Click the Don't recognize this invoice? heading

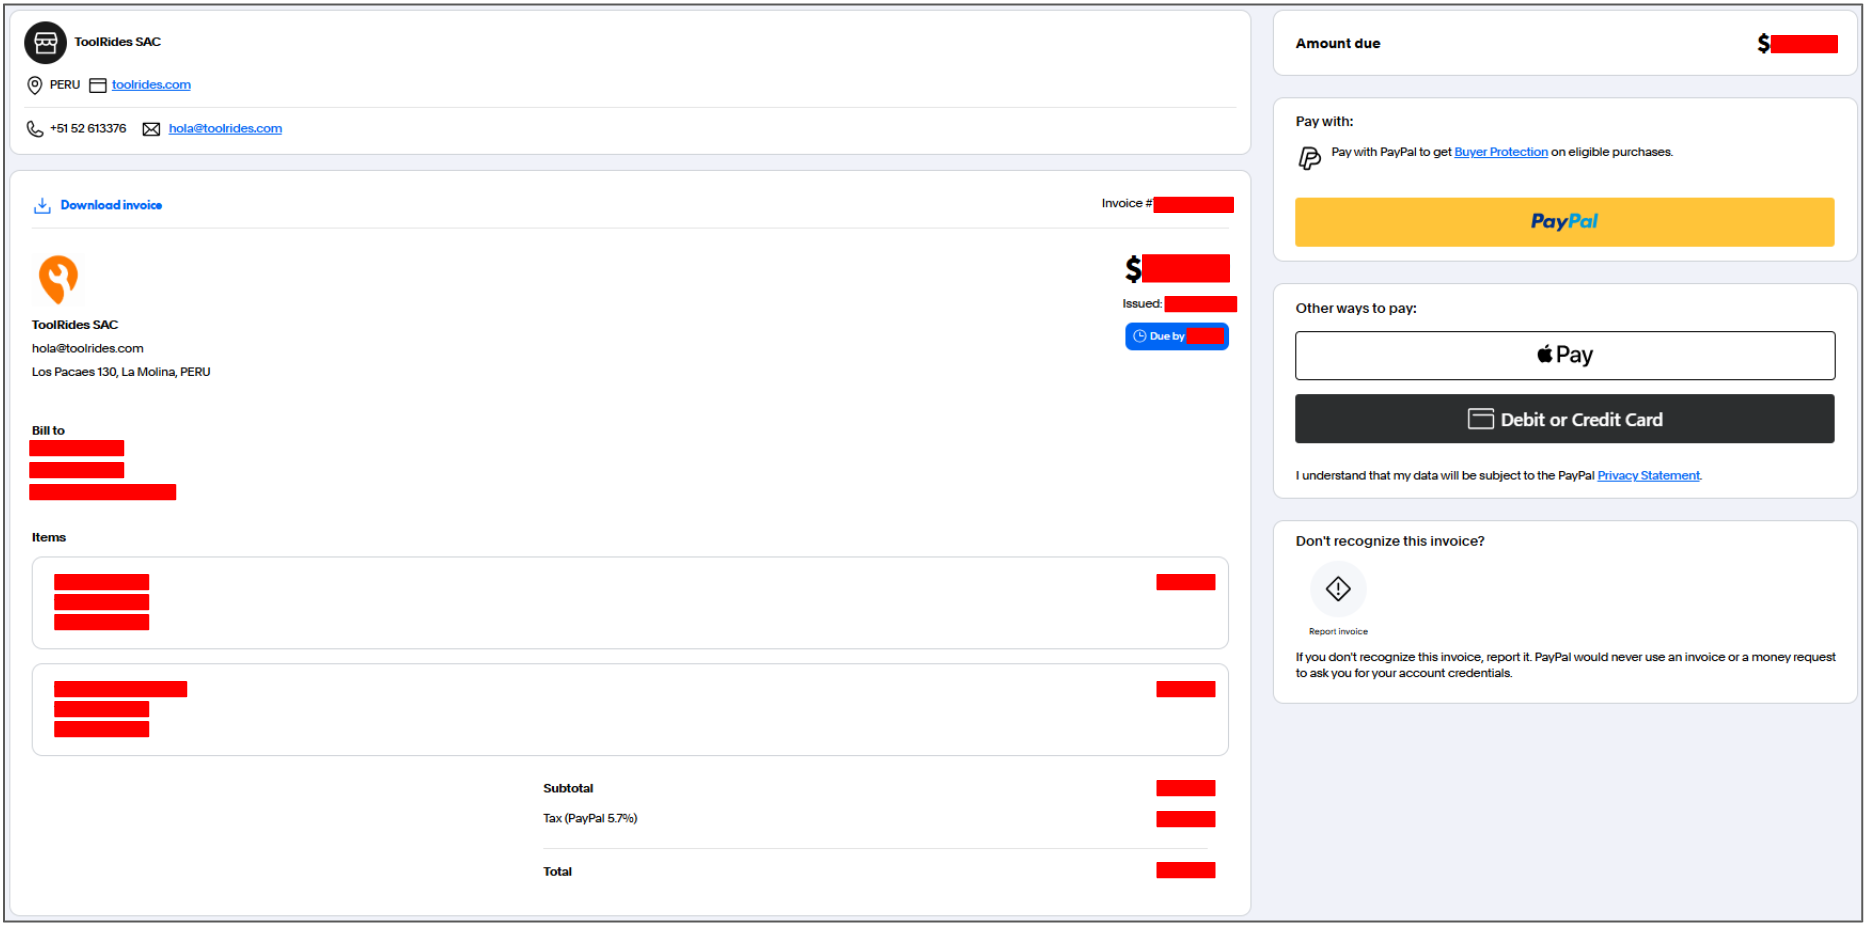click(1390, 541)
